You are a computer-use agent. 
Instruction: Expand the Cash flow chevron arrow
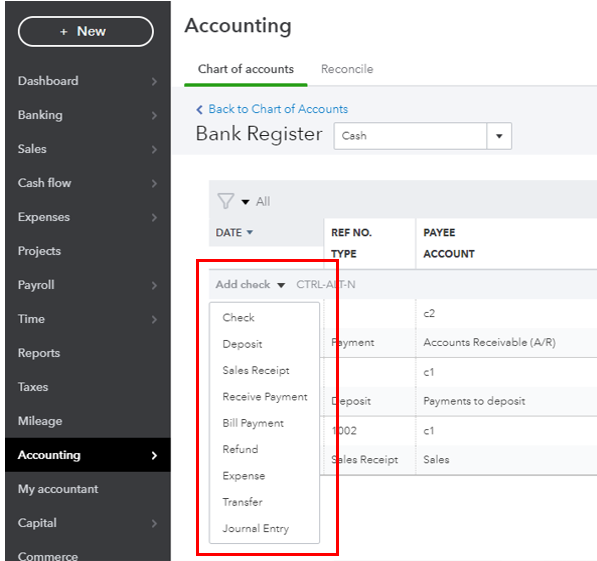154,183
